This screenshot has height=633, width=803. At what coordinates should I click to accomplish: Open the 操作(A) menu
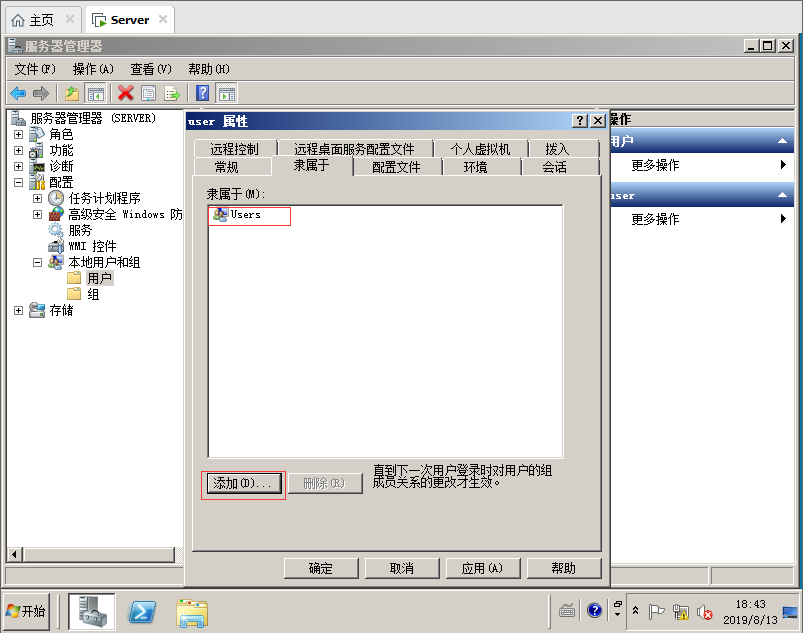[93, 69]
